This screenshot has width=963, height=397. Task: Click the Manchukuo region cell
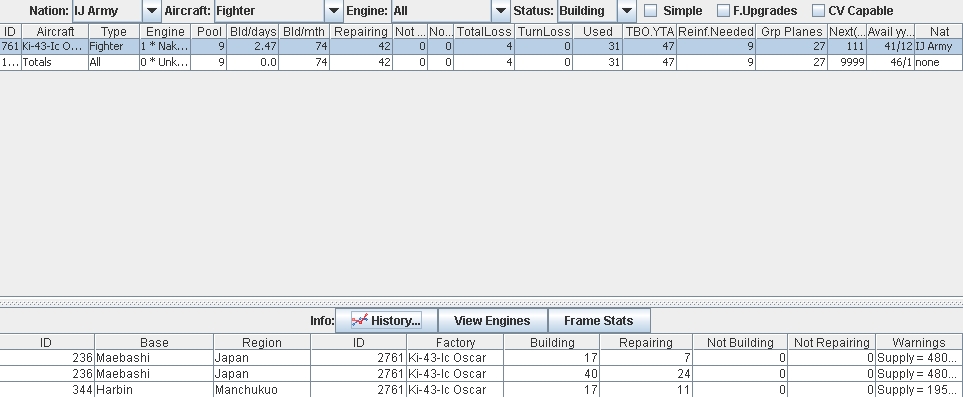point(262,390)
